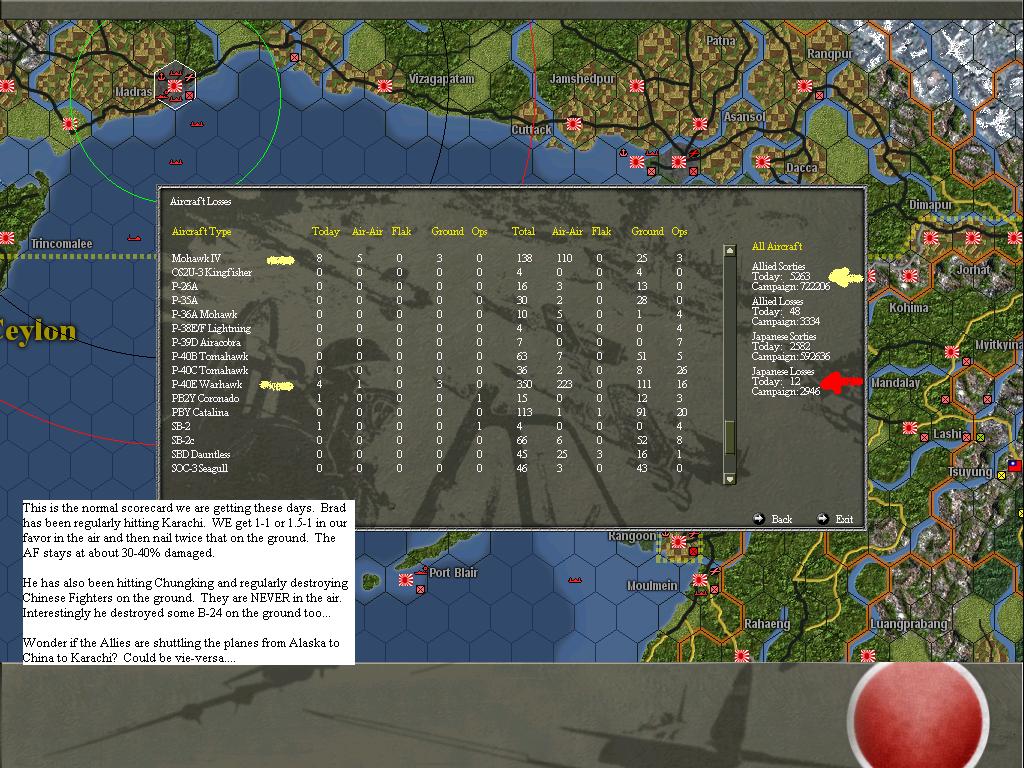The image size is (1024, 768).
Task: Select the P-35A row name
Action: [184, 300]
